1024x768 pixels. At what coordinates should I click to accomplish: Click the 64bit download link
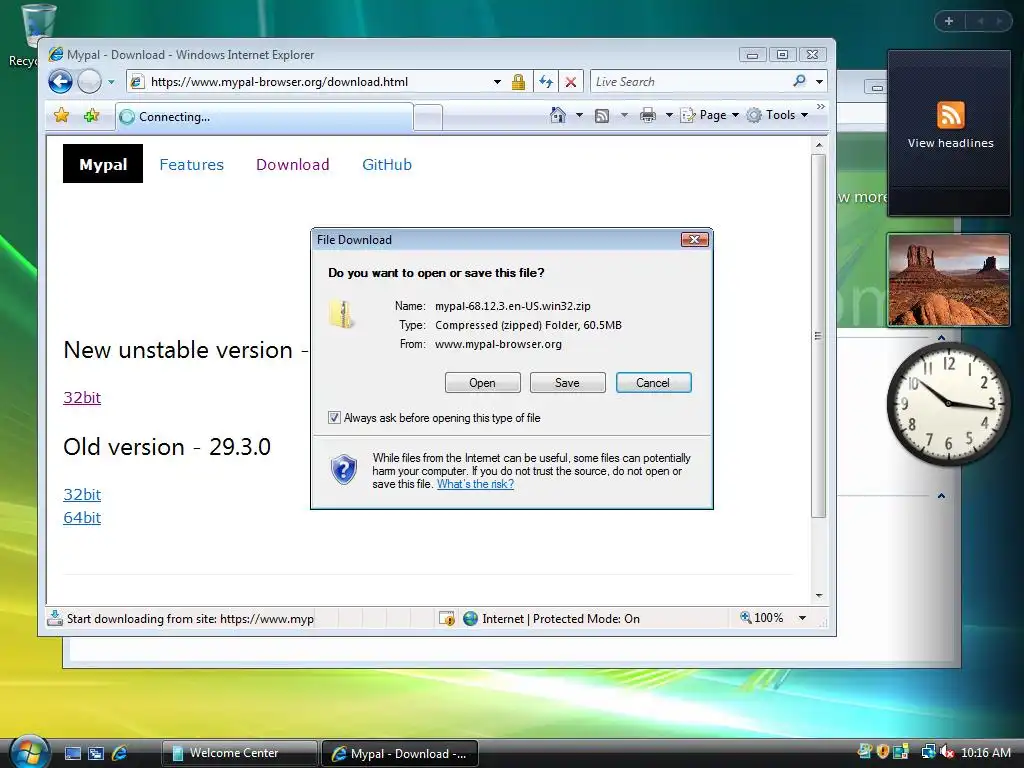[x=82, y=517]
